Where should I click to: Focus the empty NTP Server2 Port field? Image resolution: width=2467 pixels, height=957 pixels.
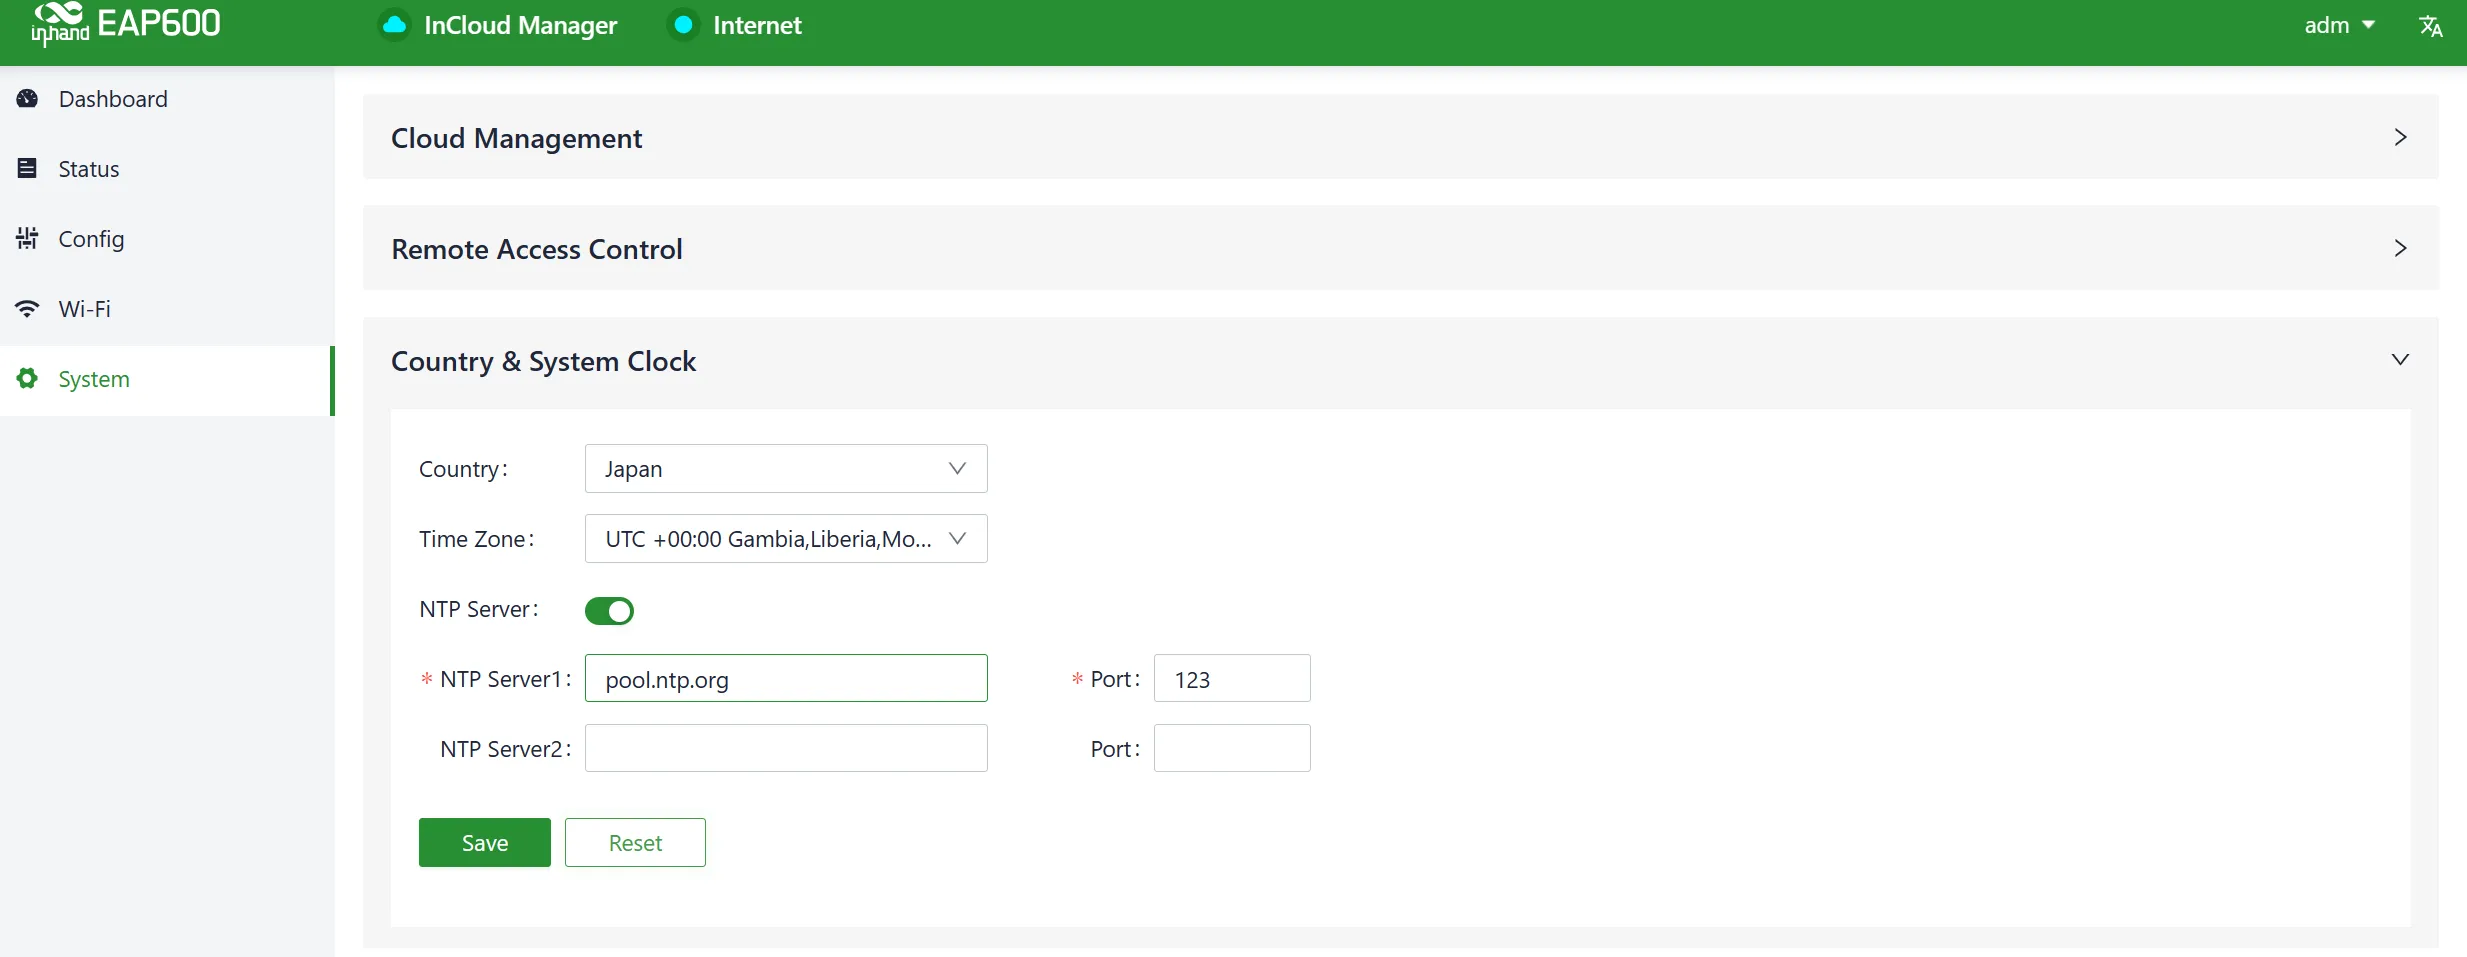(x=1232, y=749)
